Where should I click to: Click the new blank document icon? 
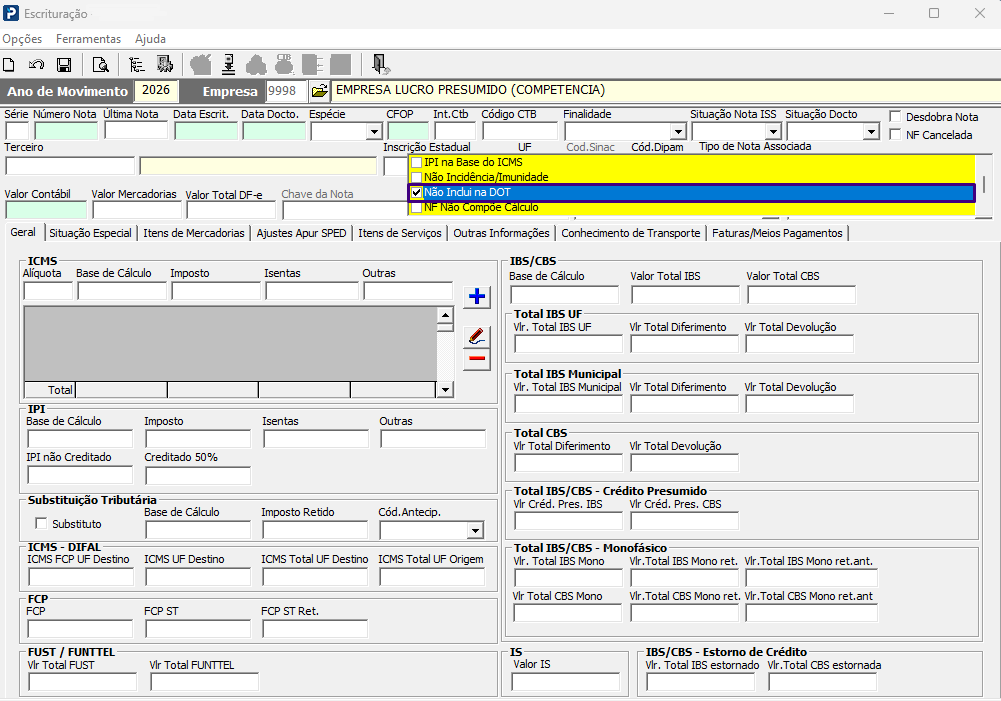point(9,64)
